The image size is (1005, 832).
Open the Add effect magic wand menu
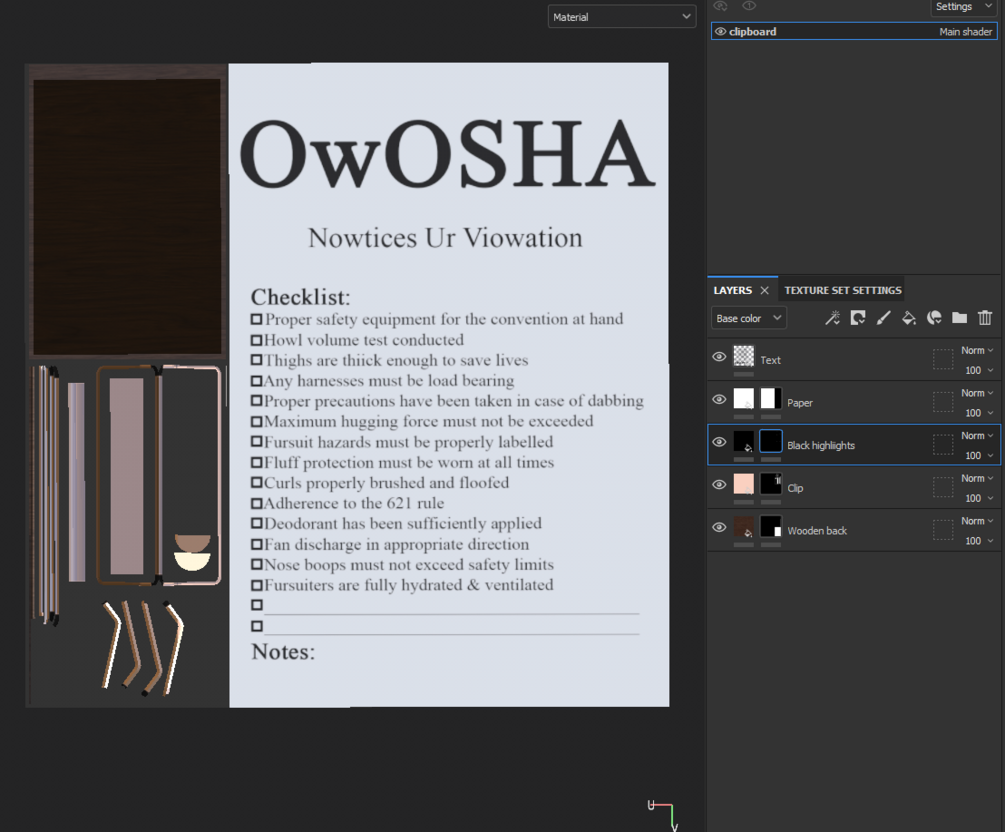833,318
